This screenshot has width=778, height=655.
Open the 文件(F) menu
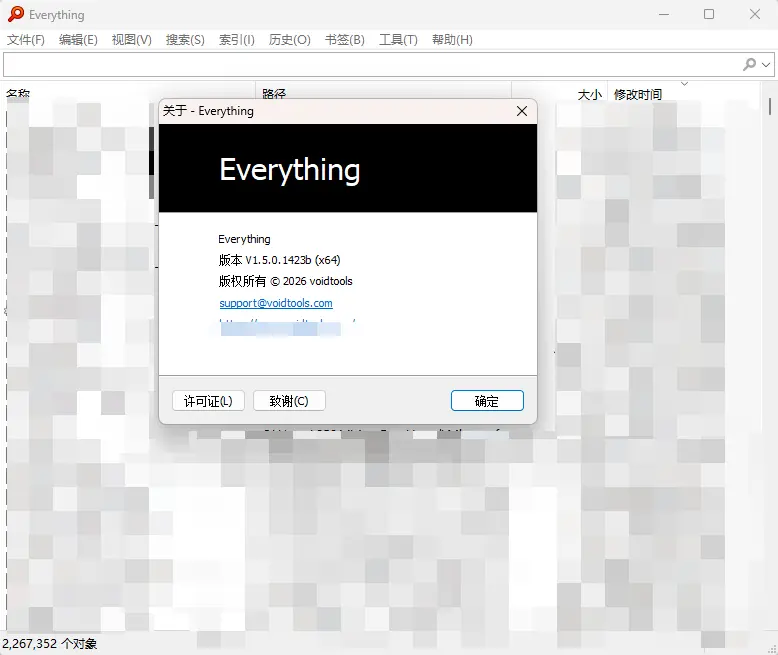(x=26, y=40)
